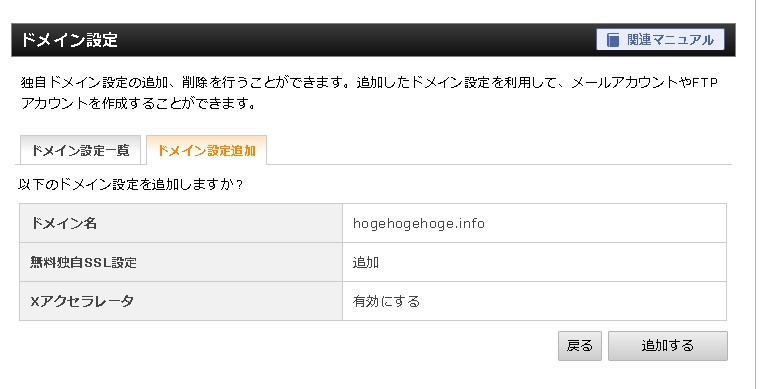Screen dimensions: 764x389
Task: Click the description line starting 独自ドメイン設定の追加
Action: click(369, 82)
